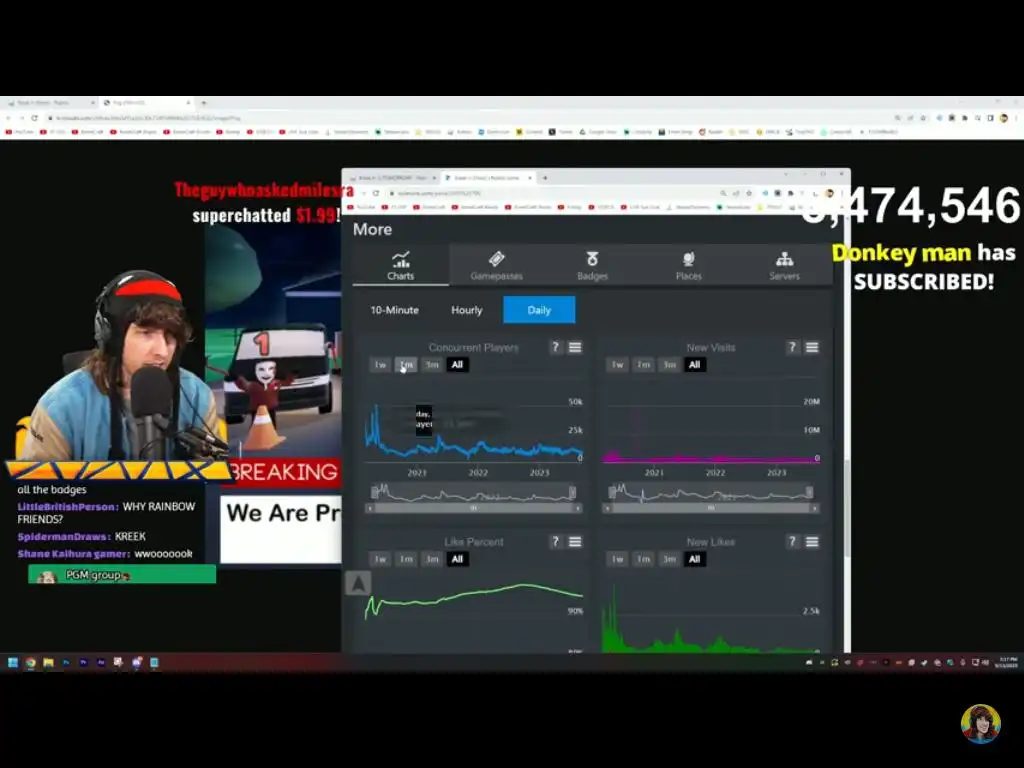Open the Gamepasses ticket icon tab
The height and width of the screenshot is (768, 1024).
496,259
